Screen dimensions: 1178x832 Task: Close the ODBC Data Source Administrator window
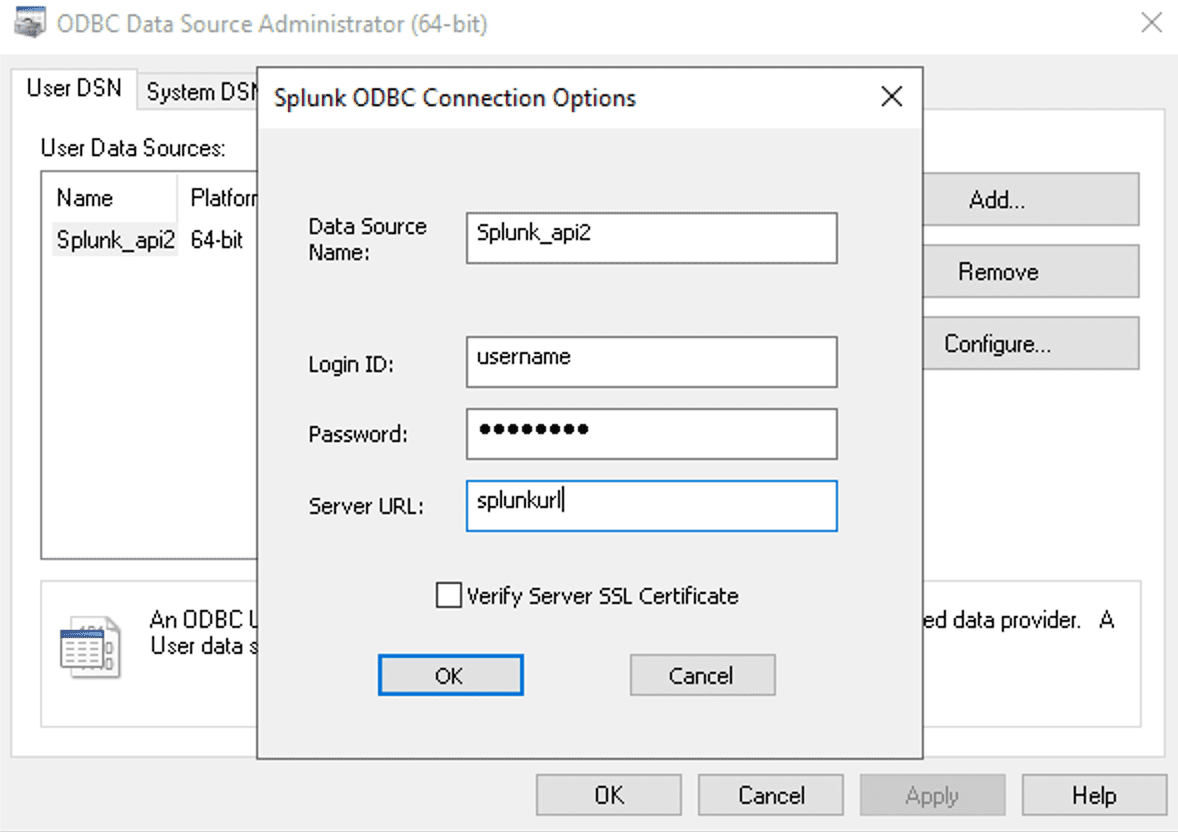[1151, 24]
